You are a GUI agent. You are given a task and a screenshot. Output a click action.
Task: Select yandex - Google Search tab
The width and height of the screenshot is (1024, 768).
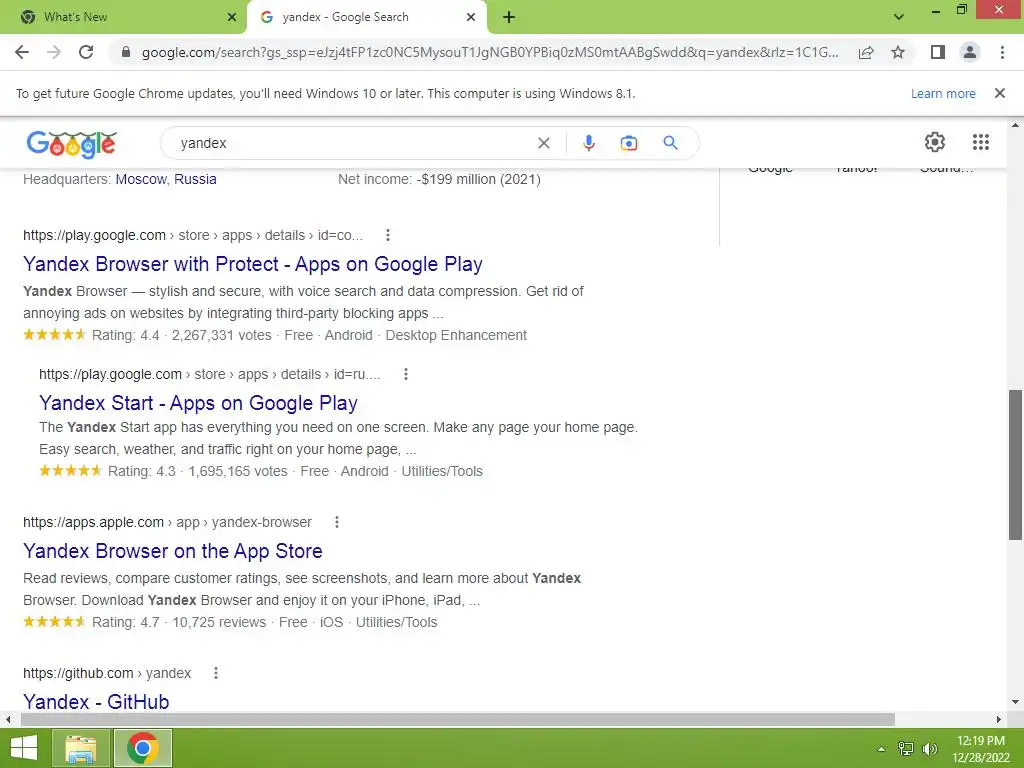[366, 17]
